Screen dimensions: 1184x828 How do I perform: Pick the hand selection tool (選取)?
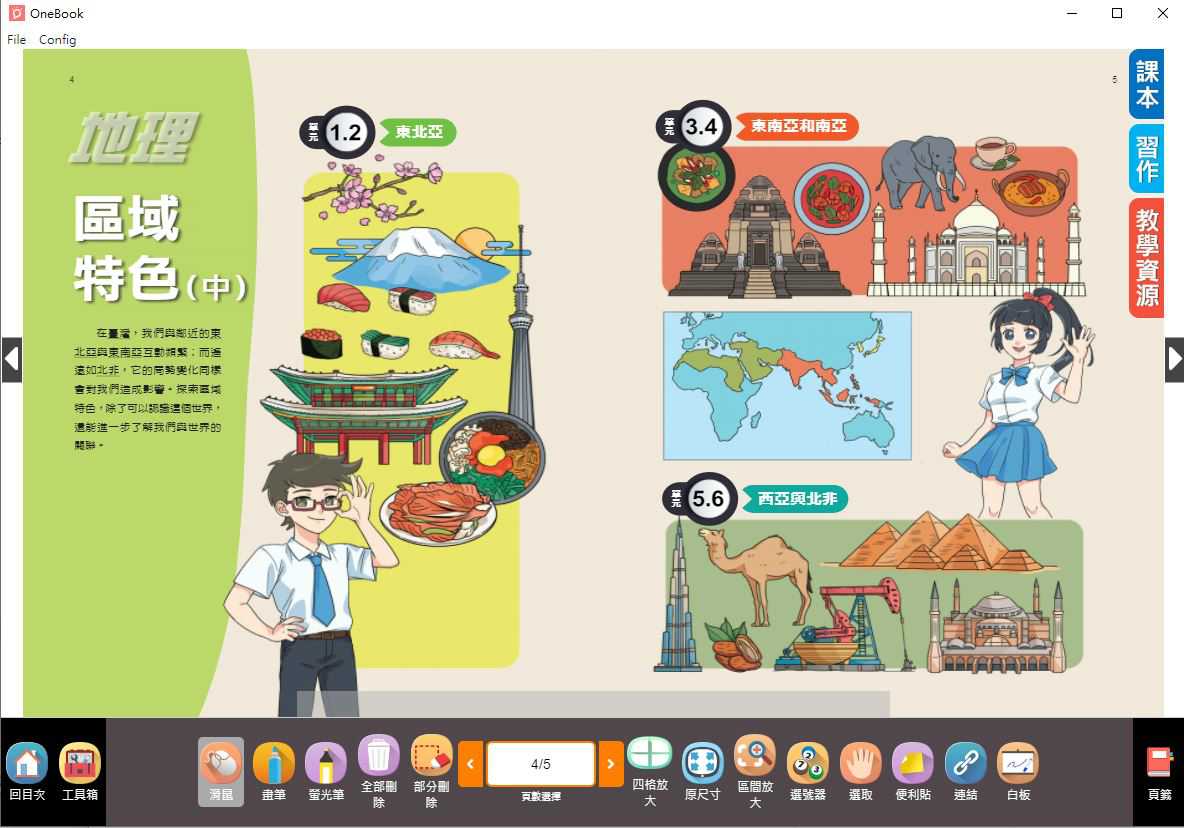pyautogui.click(x=861, y=771)
